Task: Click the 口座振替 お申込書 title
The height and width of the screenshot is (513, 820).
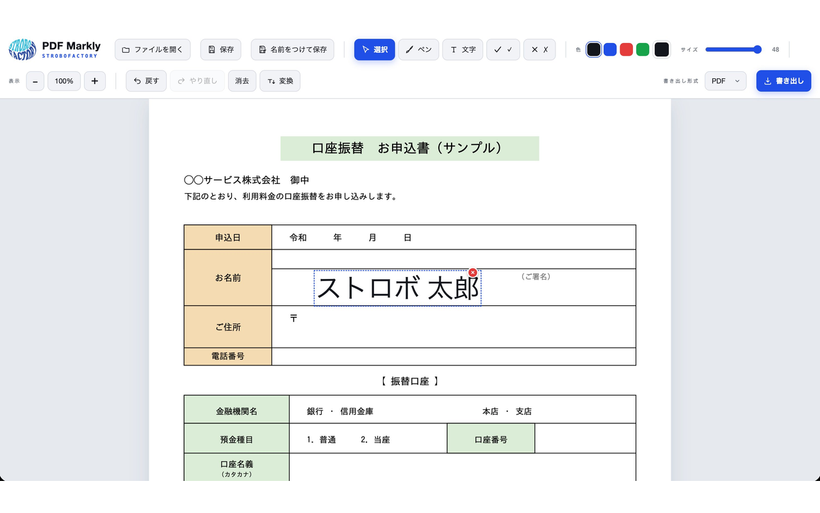Action: point(409,148)
